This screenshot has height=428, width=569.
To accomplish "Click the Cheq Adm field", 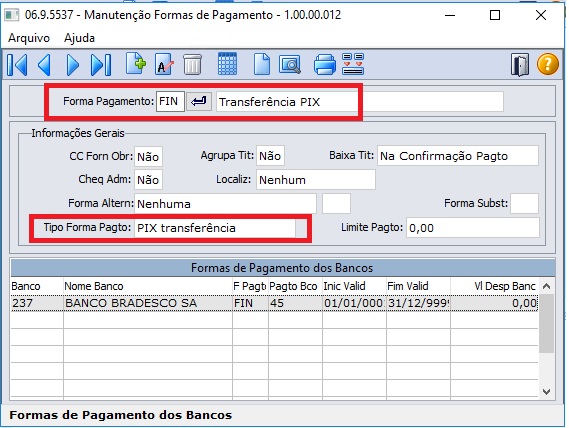I will 148,180.
